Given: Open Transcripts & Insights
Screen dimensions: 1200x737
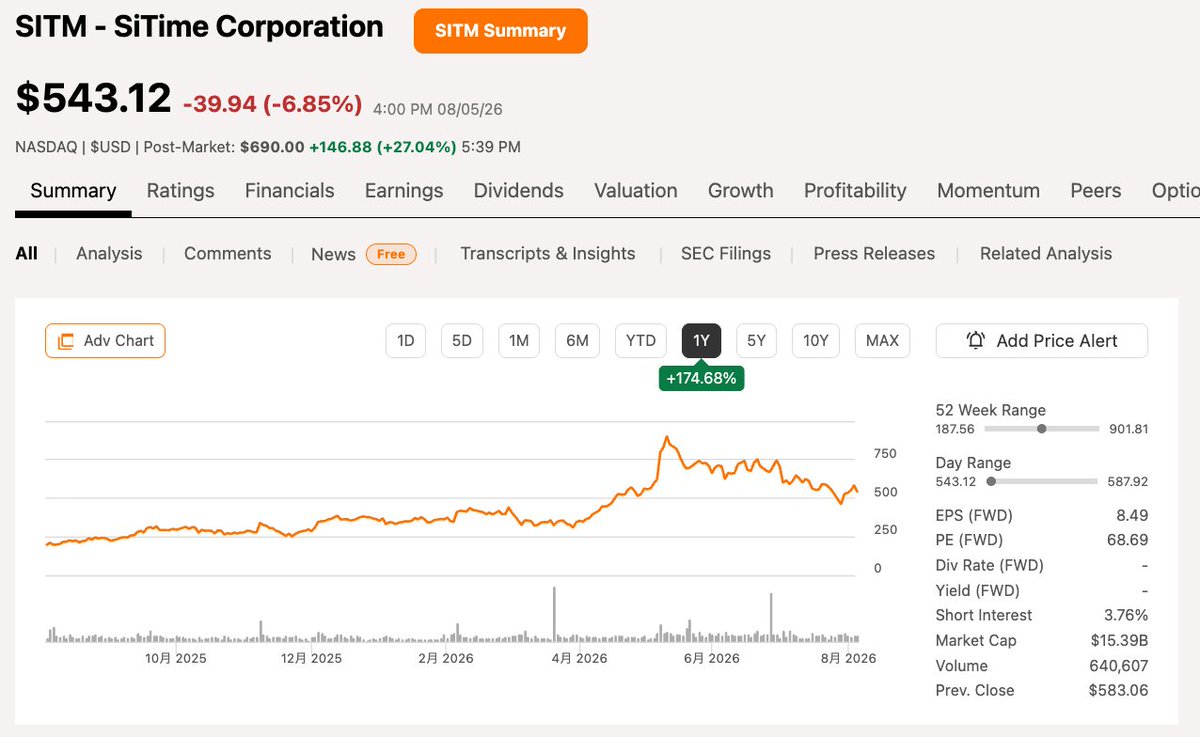Looking at the screenshot, I should 548,254.
